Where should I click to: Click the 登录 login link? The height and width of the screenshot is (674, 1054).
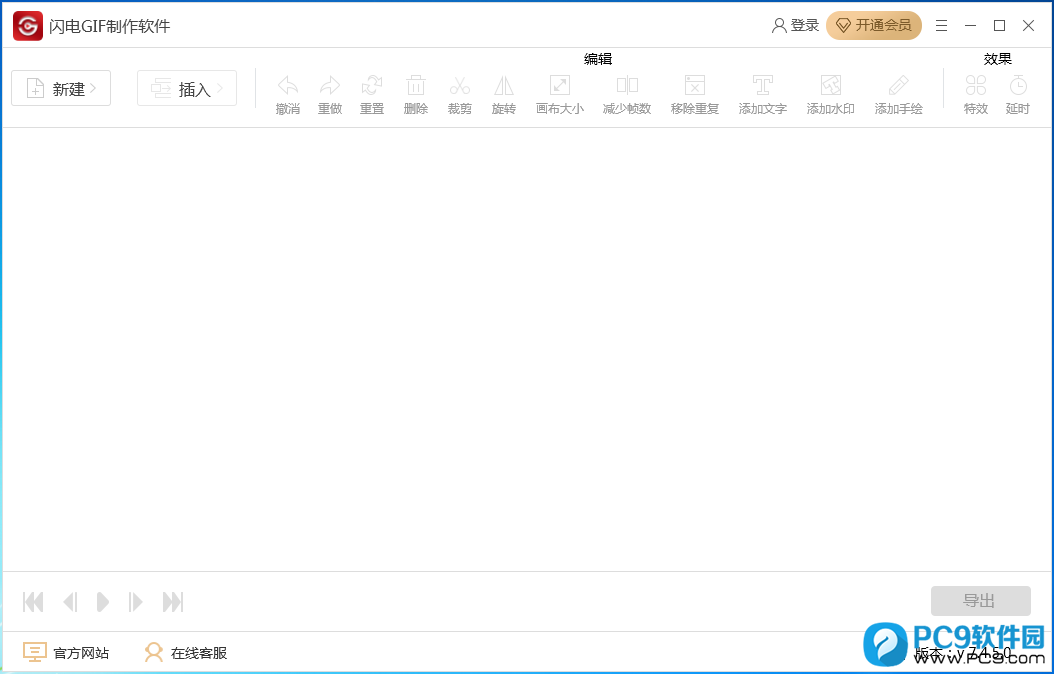(796, 26)
